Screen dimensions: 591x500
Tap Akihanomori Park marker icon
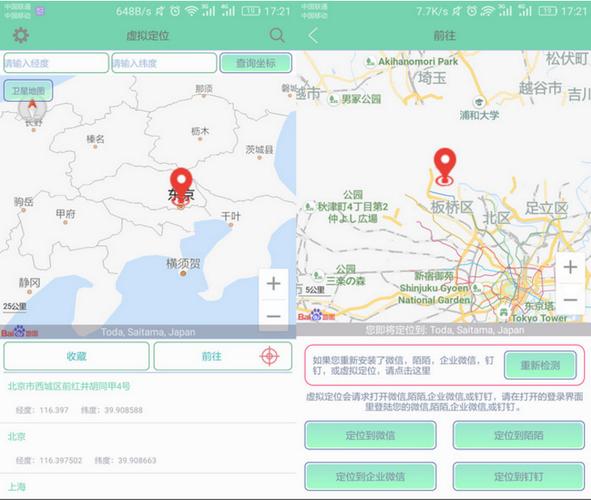pos(370,61)
